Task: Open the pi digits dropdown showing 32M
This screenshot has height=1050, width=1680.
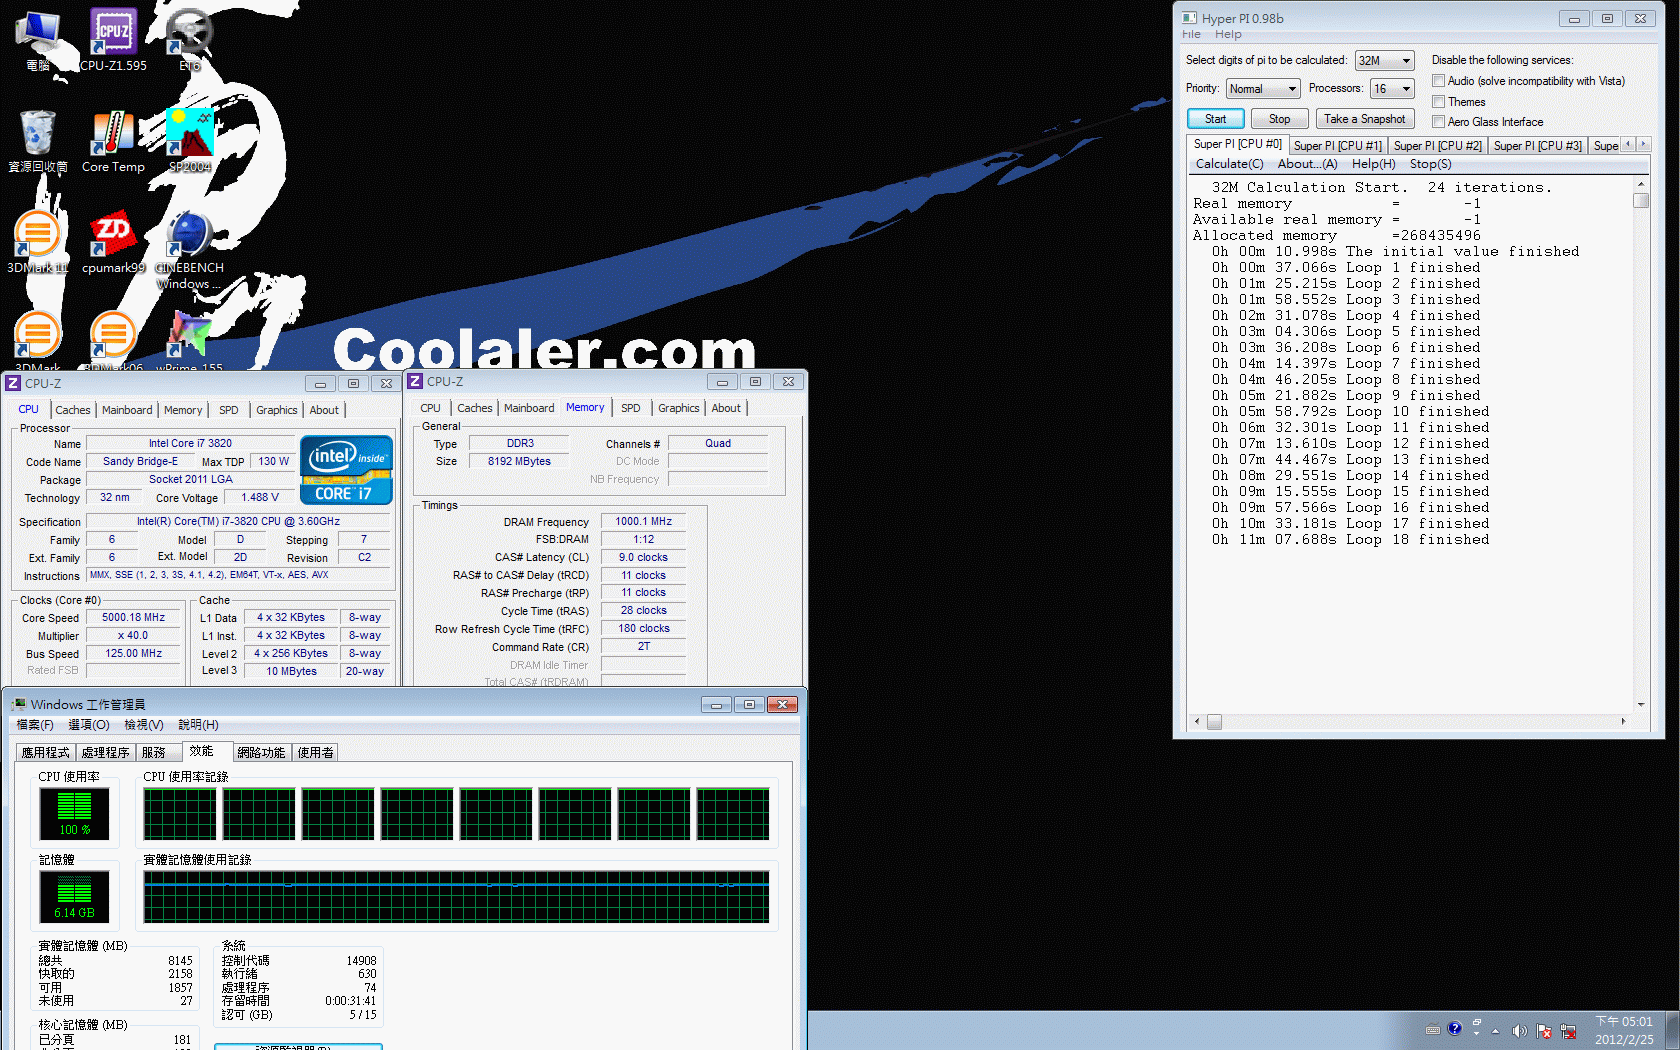Action: pyautogui.click(x=1385, y=61)
